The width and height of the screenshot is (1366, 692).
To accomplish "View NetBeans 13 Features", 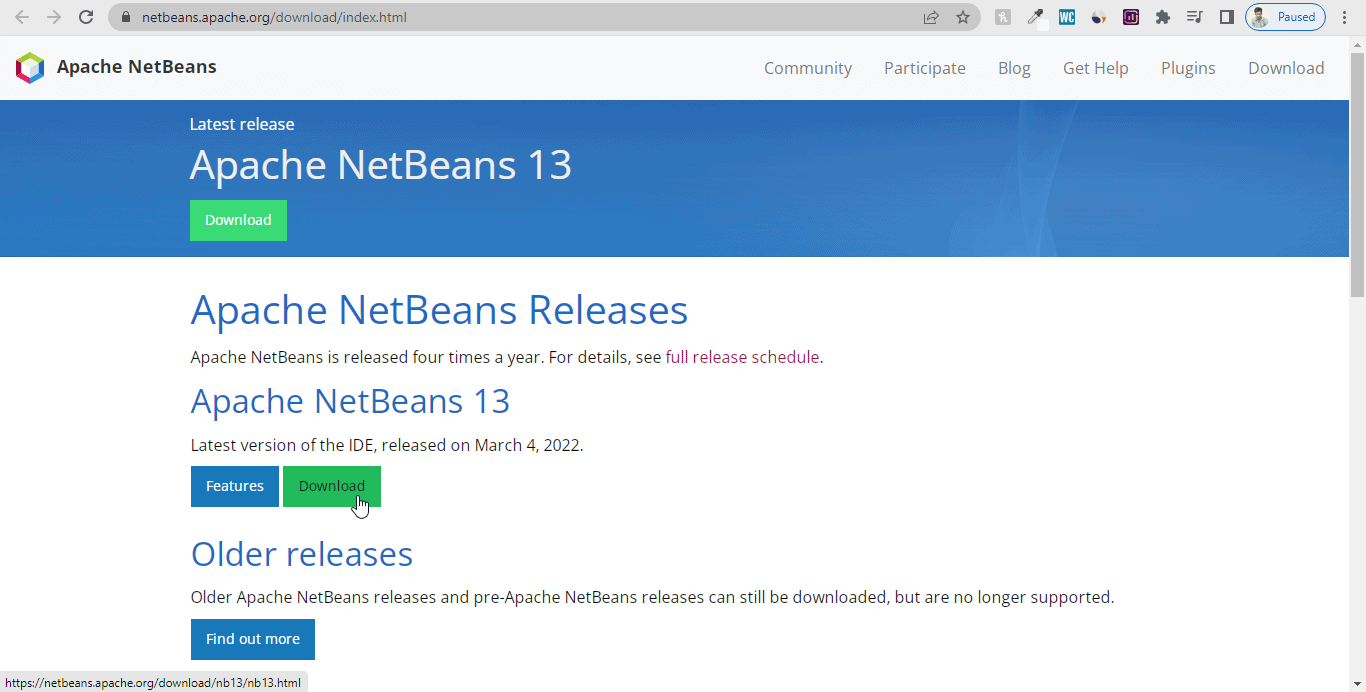I will (235, 486).
